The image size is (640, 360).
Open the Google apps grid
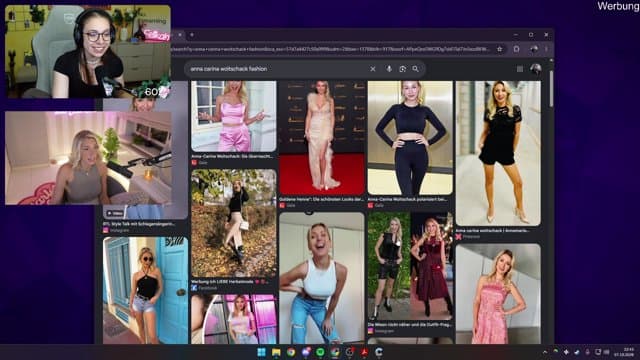coord(520,69)
